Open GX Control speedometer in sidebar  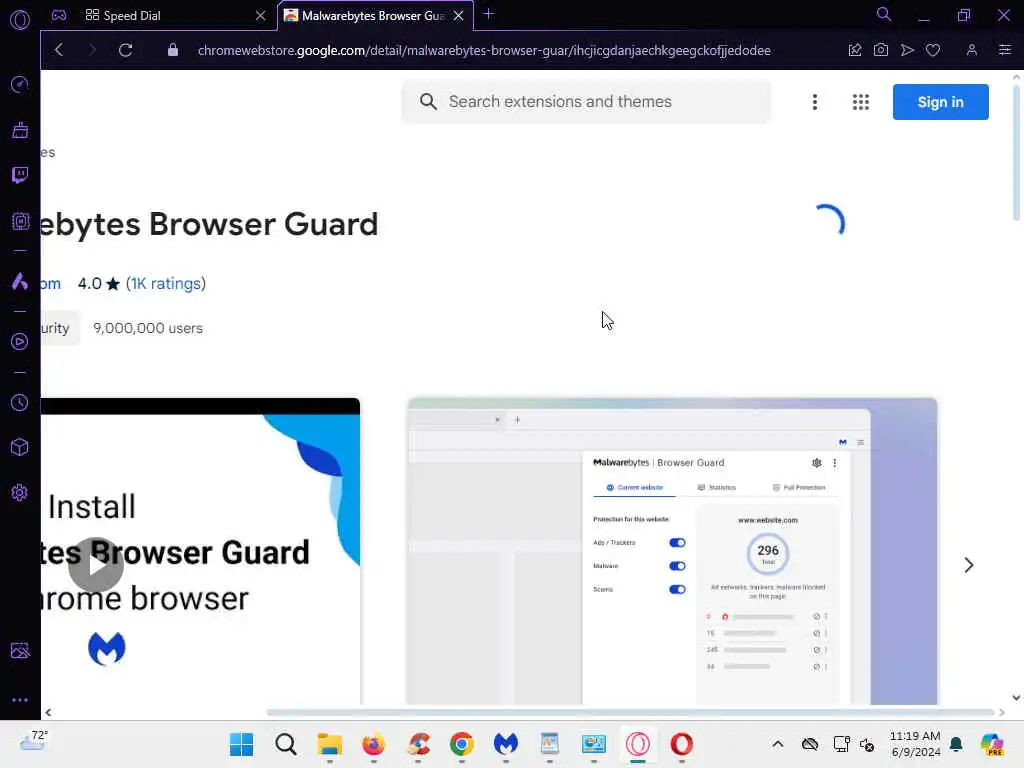tap(20, 84)
